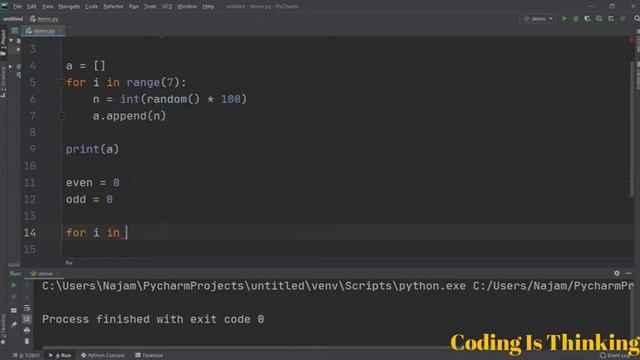
Task: Open the Python Console tab
Action: coord(103,356)
